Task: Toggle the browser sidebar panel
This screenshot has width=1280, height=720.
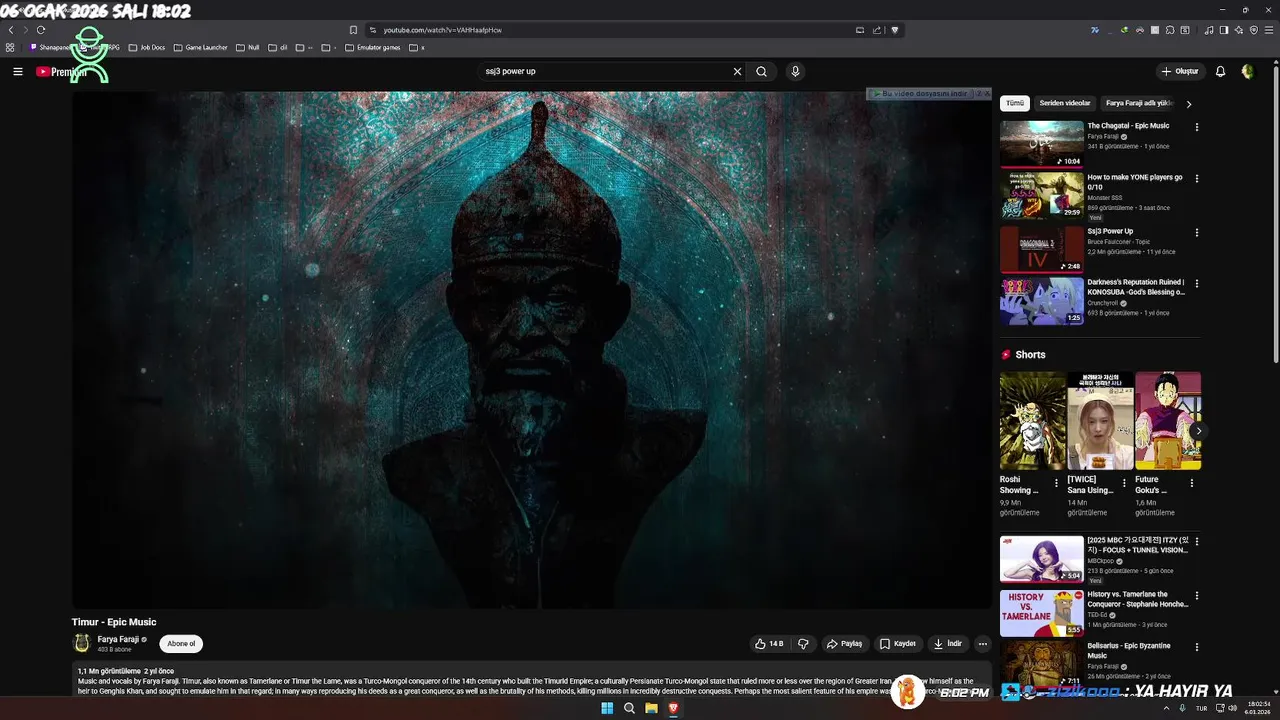Action: point(1224,30)
